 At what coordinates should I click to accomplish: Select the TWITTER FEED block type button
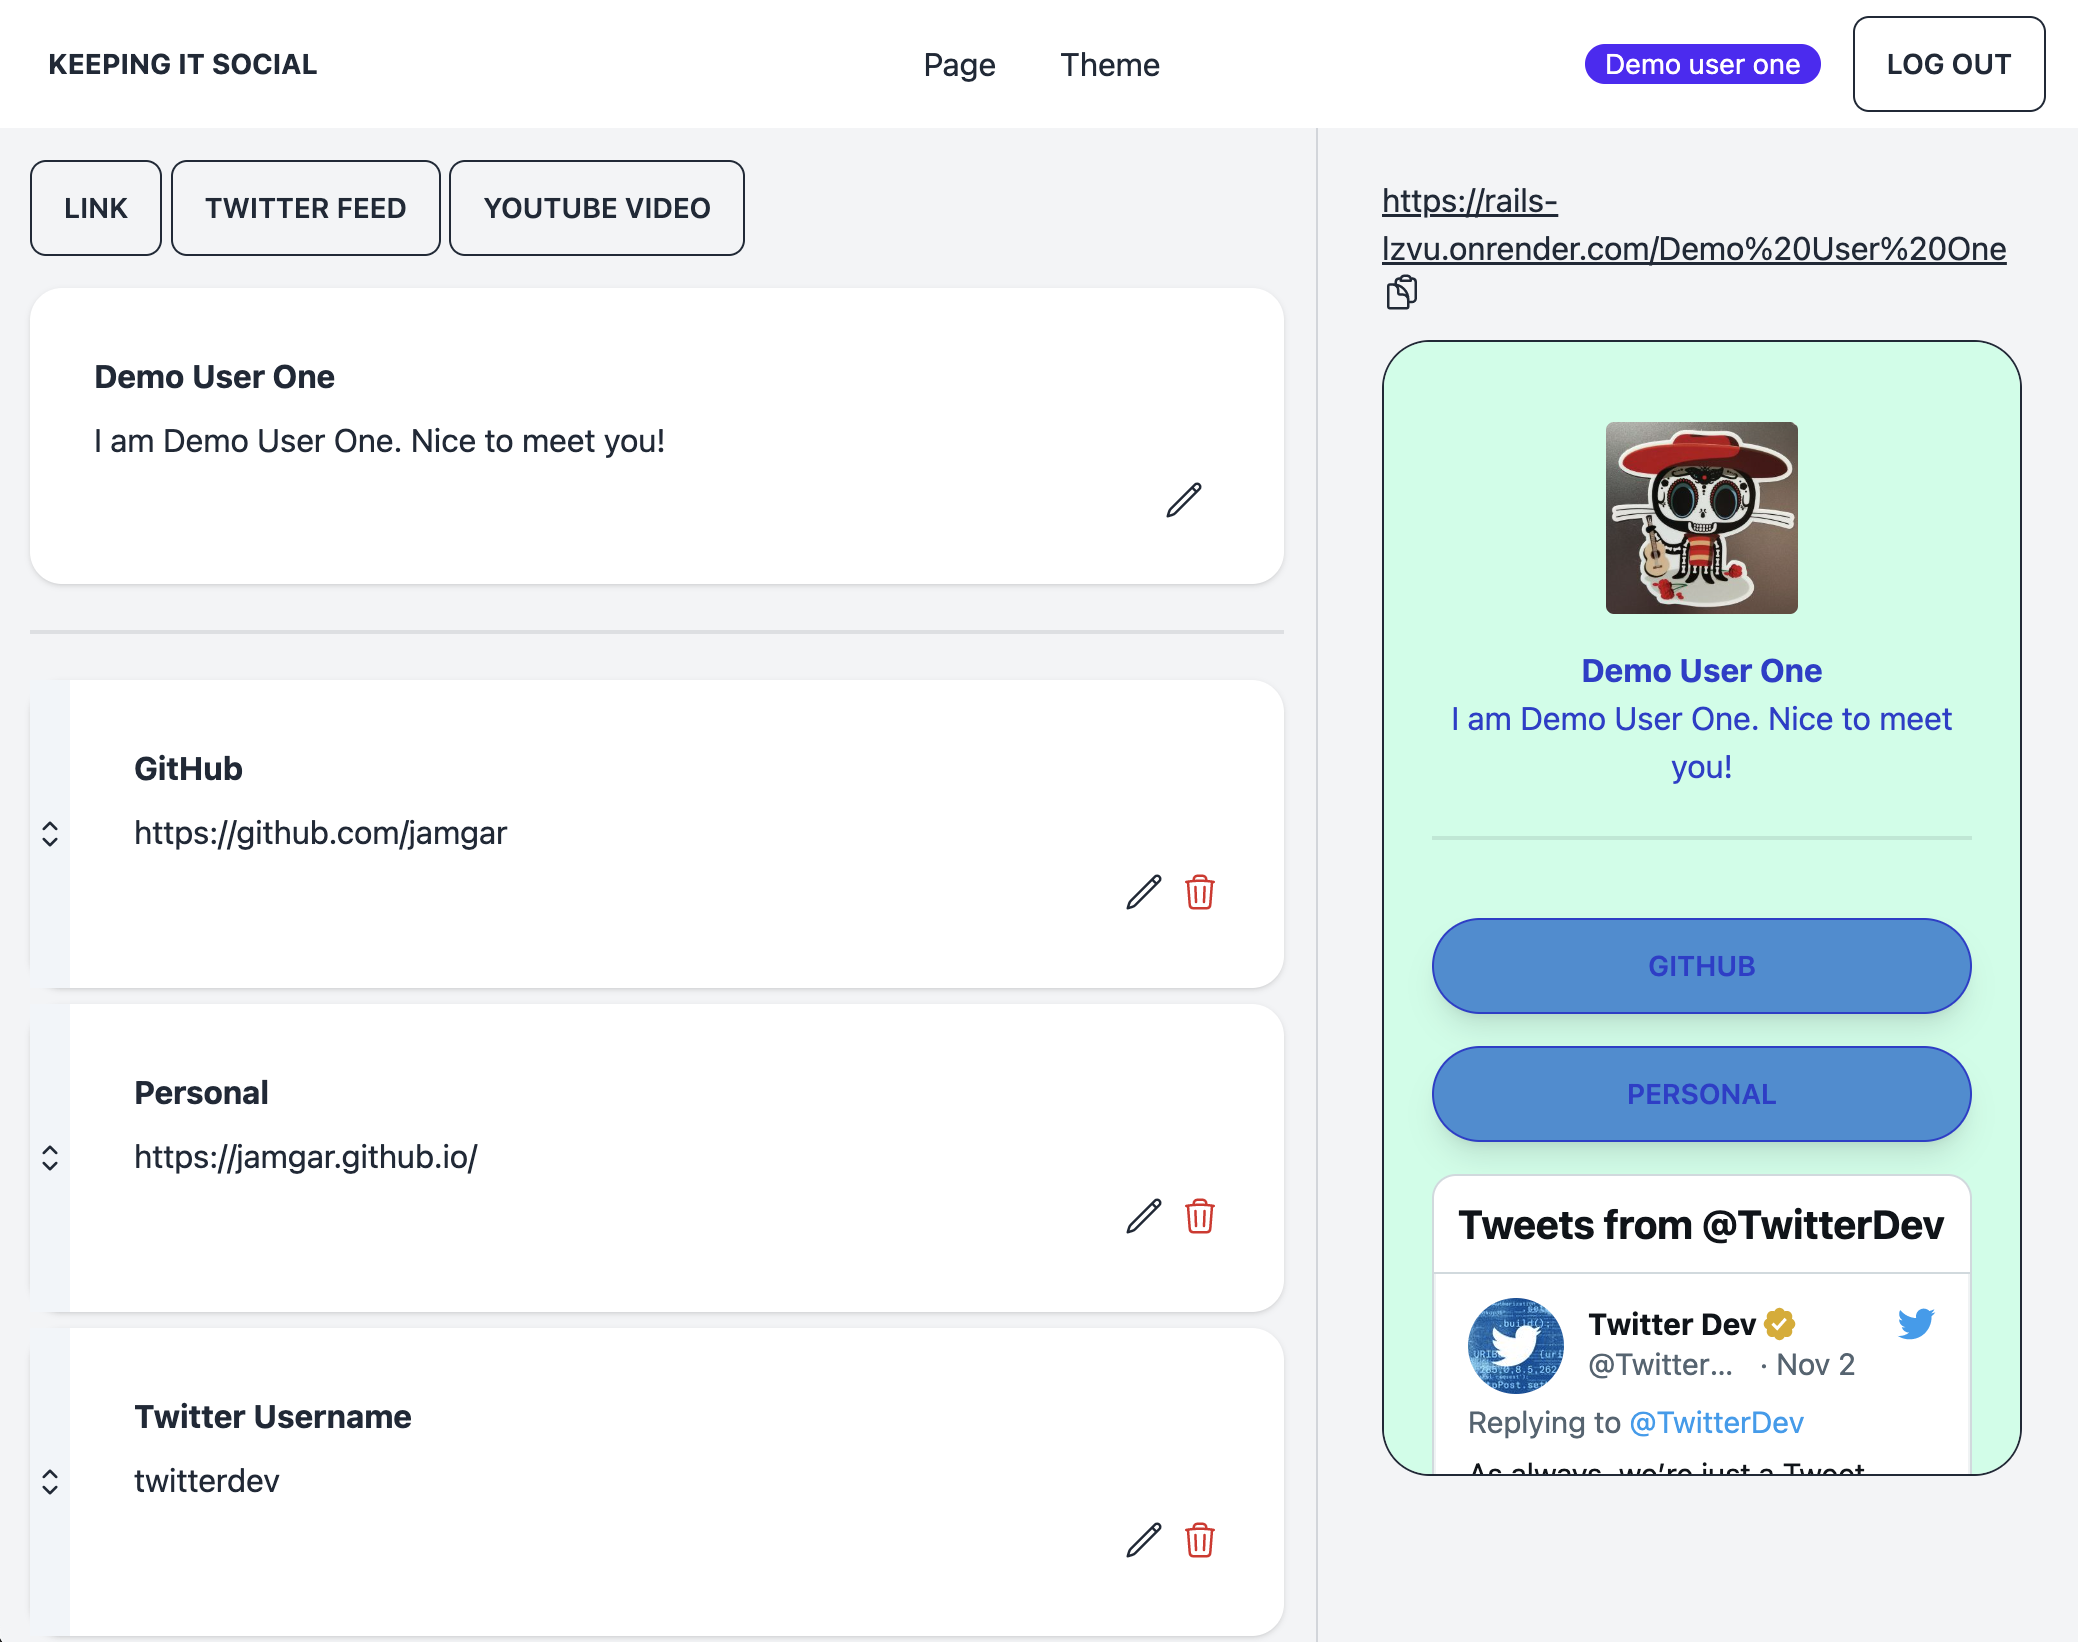coord(305,207)
